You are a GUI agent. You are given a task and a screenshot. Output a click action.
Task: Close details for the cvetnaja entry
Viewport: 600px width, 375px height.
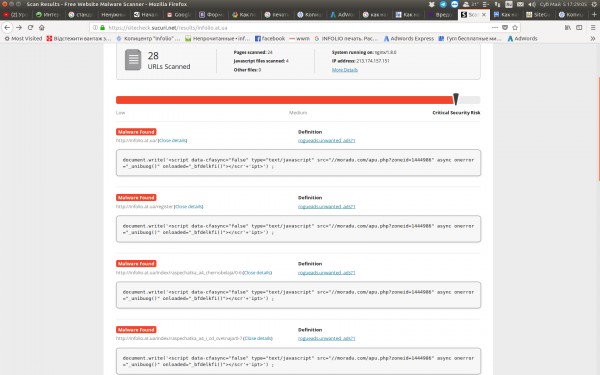point(258,338)
